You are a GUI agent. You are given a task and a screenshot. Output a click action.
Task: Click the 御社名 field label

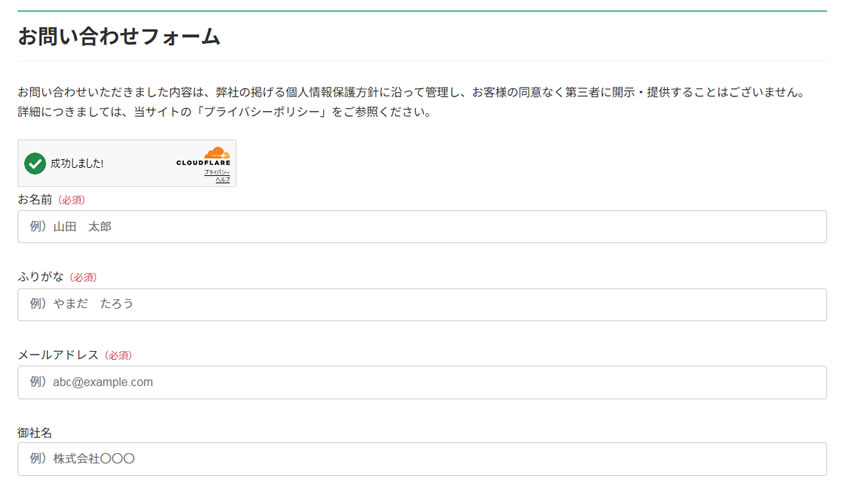[x=35, y=432]
